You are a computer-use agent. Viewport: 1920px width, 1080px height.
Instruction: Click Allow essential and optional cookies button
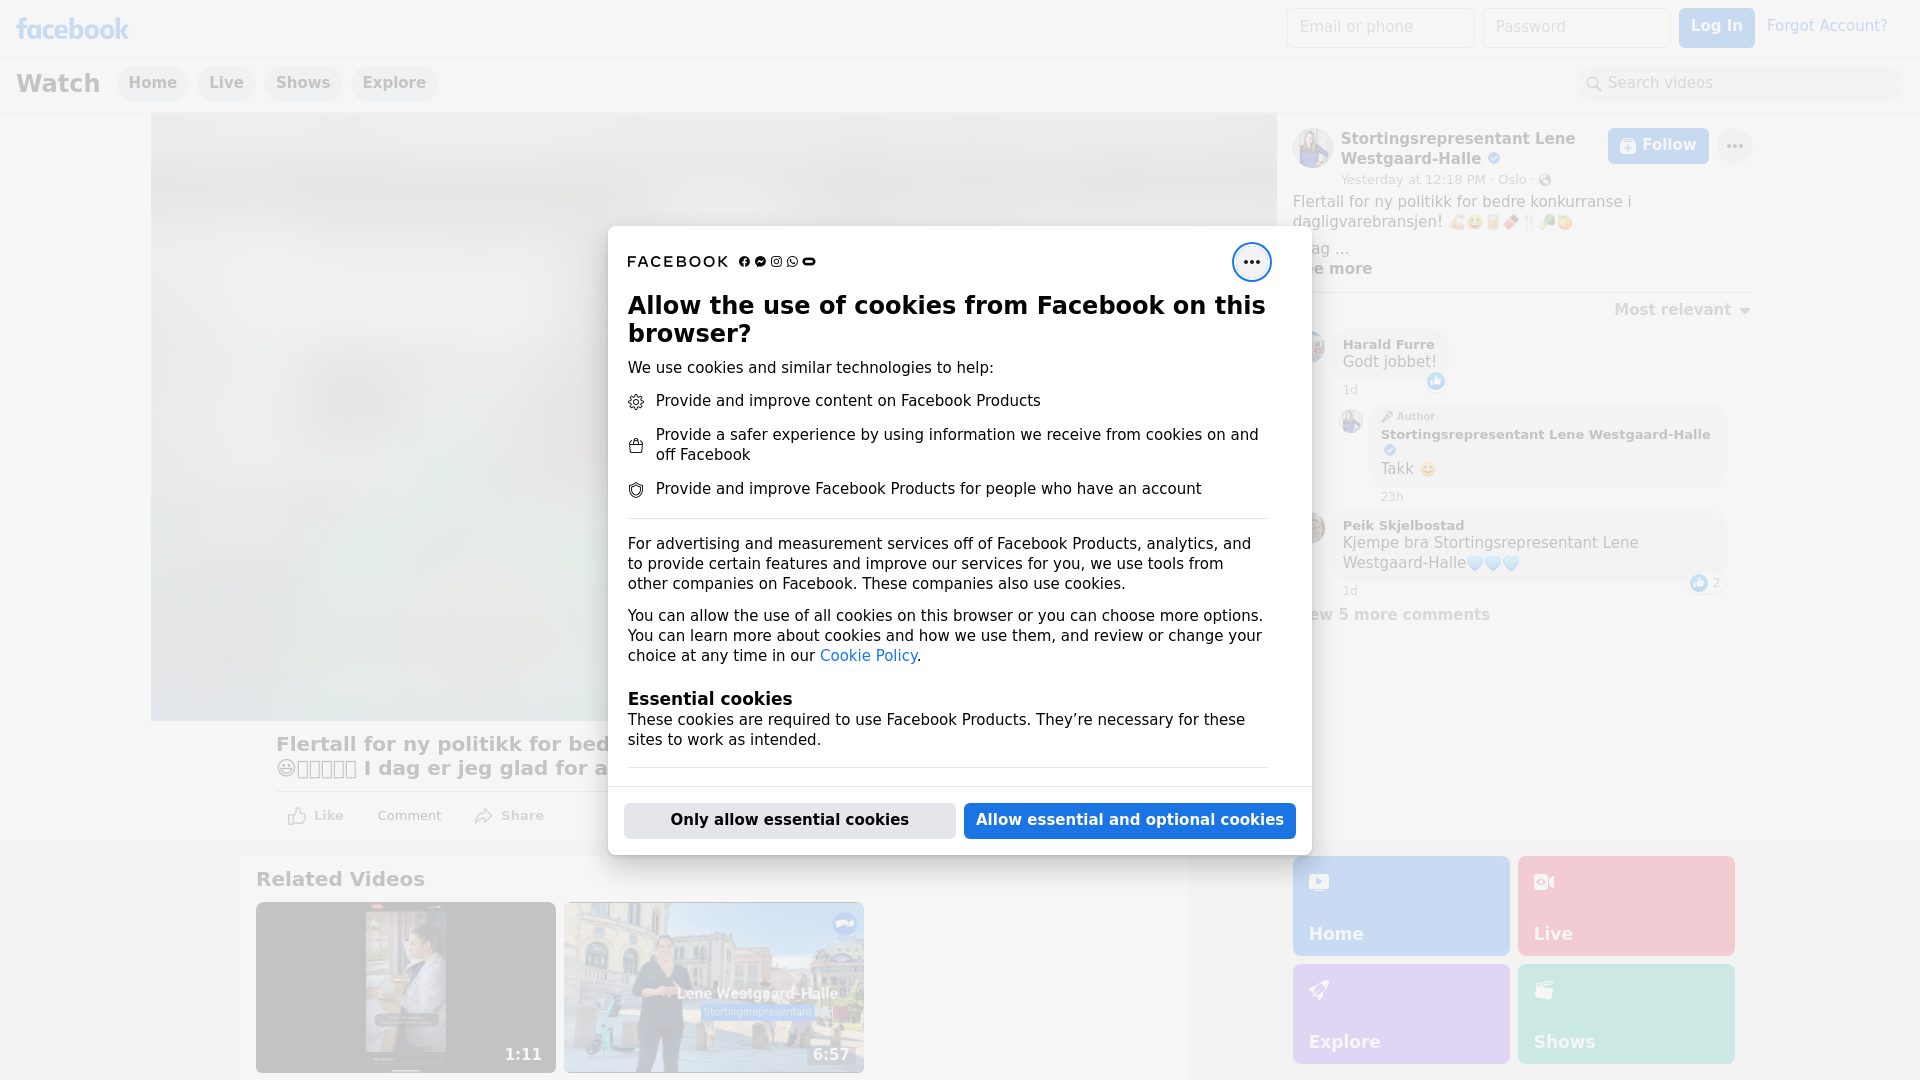click(1129, 820)
